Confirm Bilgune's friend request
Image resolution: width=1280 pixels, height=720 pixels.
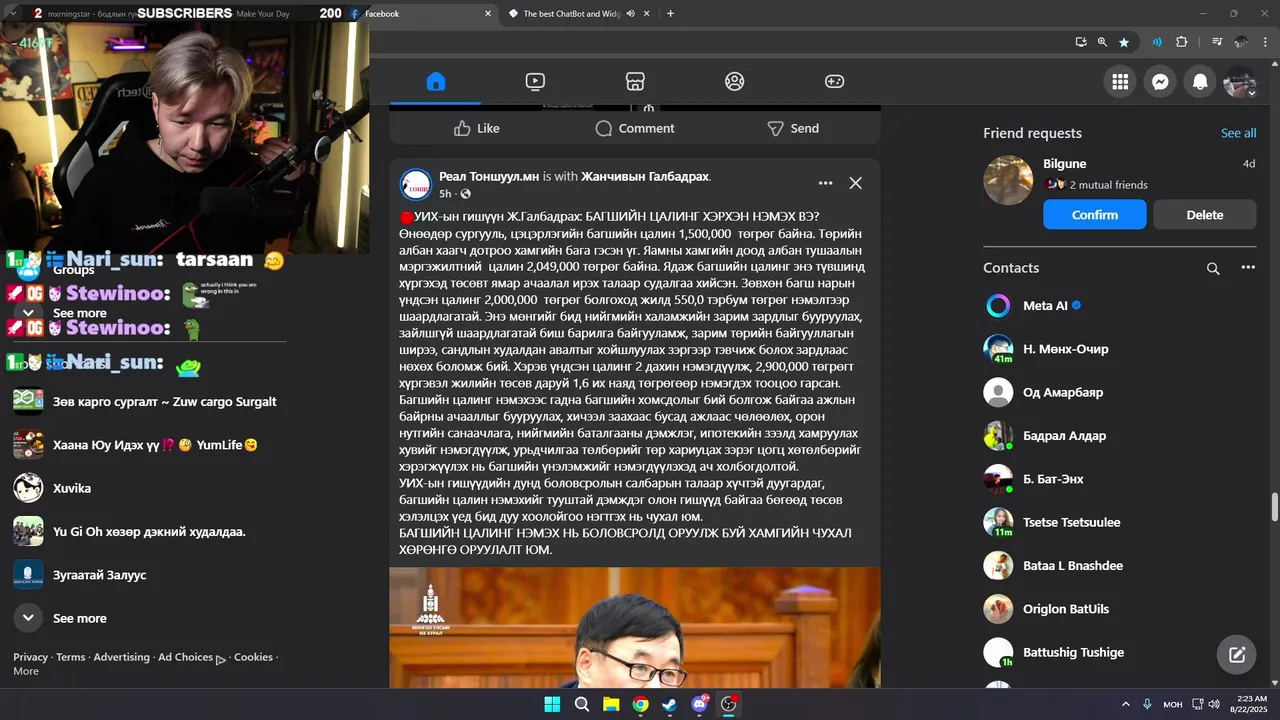[1095, 215]
